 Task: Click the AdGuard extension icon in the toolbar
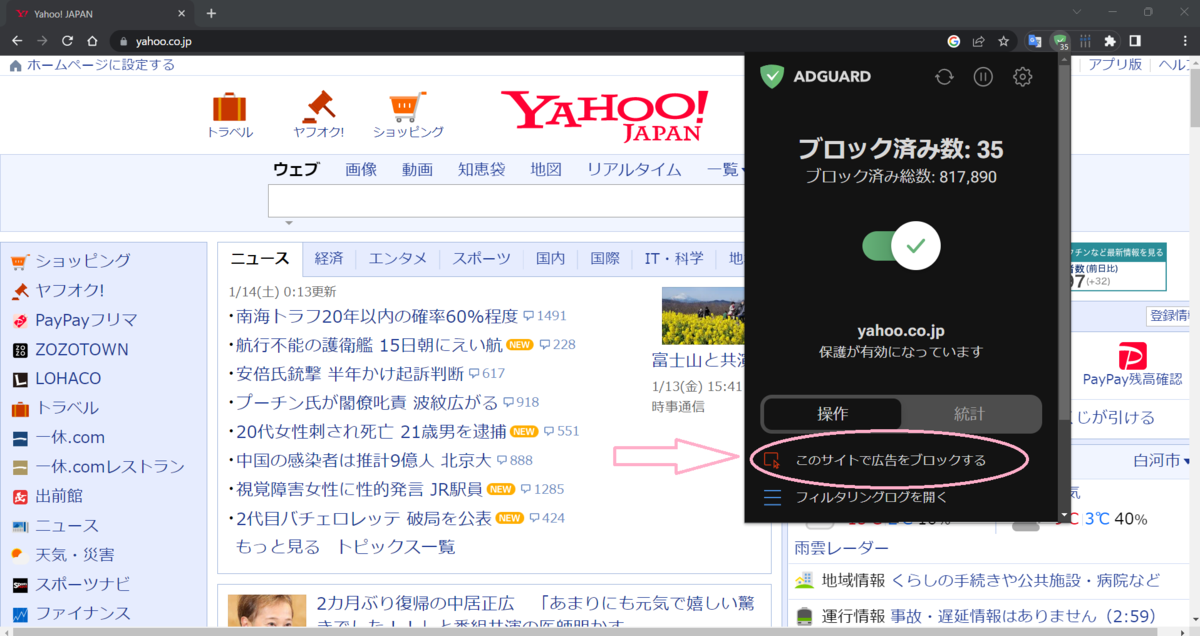[1061, 41]
